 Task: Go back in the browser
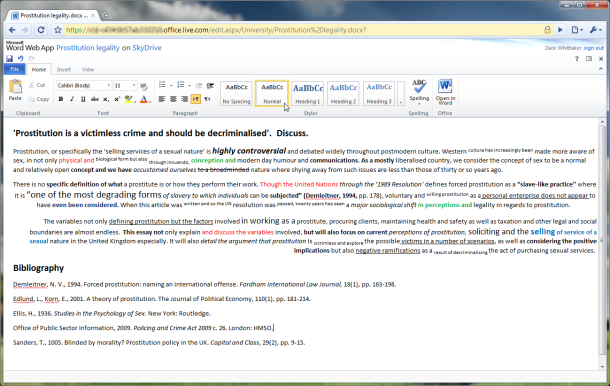pos(12,30)
